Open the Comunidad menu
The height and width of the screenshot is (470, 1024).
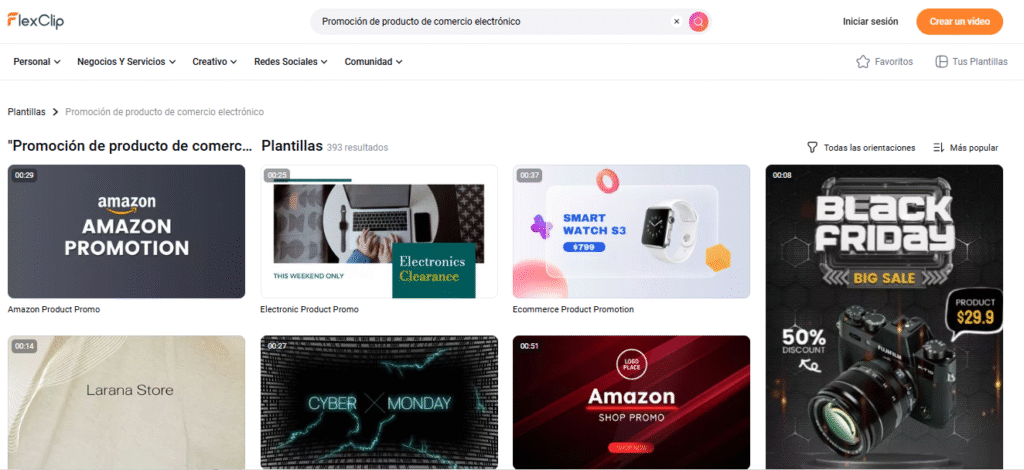point(374,62)
